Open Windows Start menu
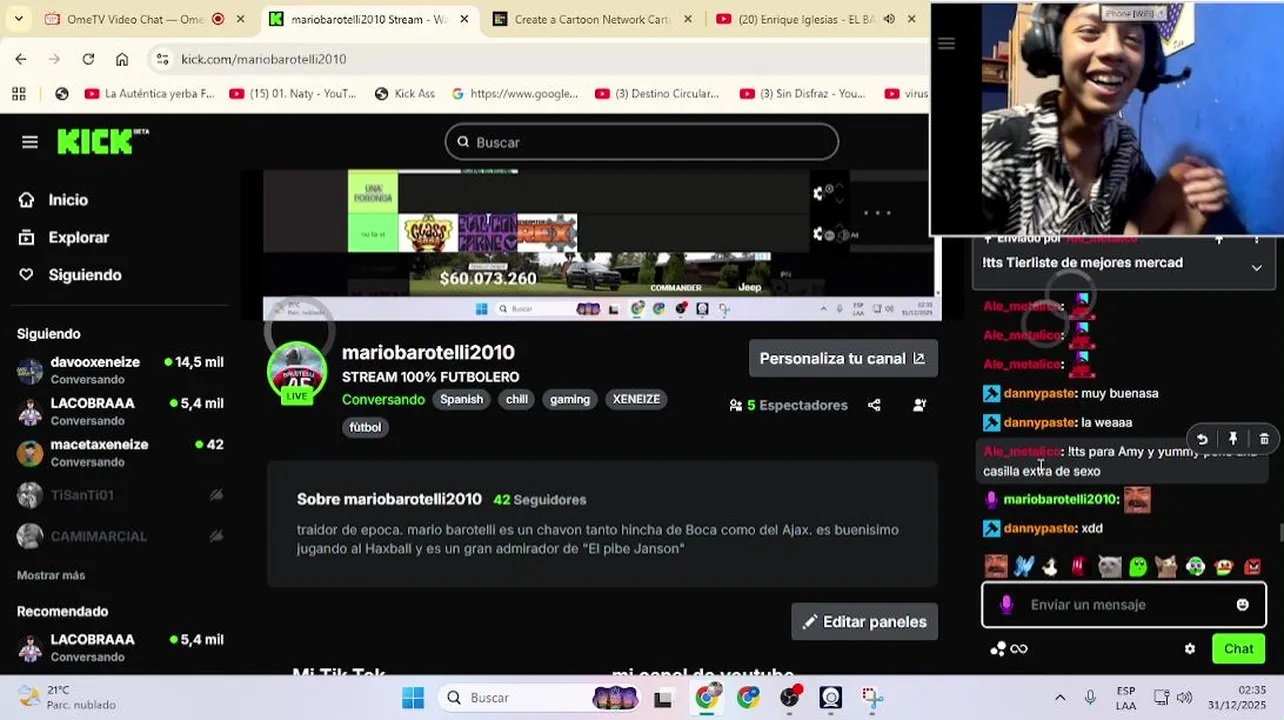 coord(413,698)
